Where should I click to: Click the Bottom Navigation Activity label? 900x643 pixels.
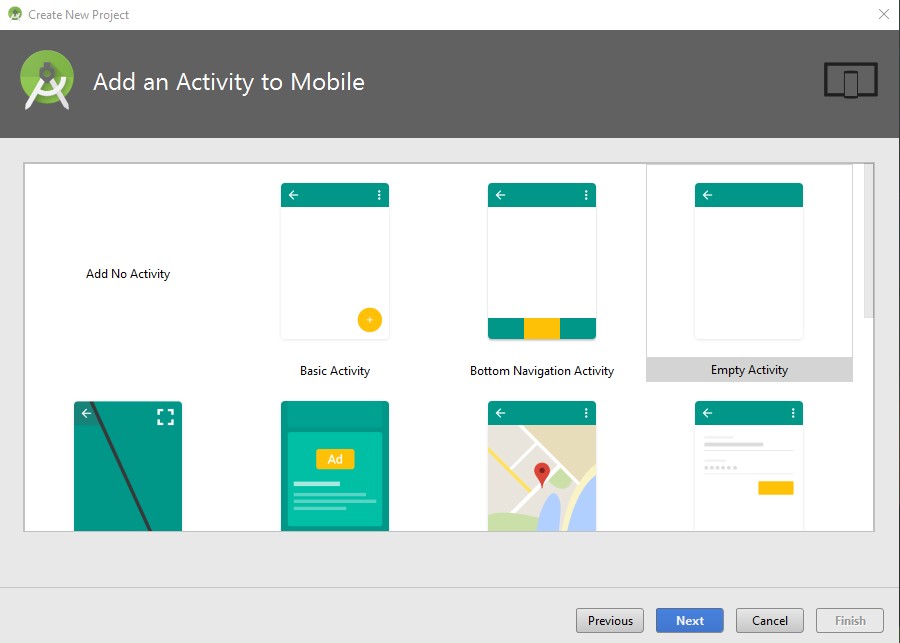(542, 371)
